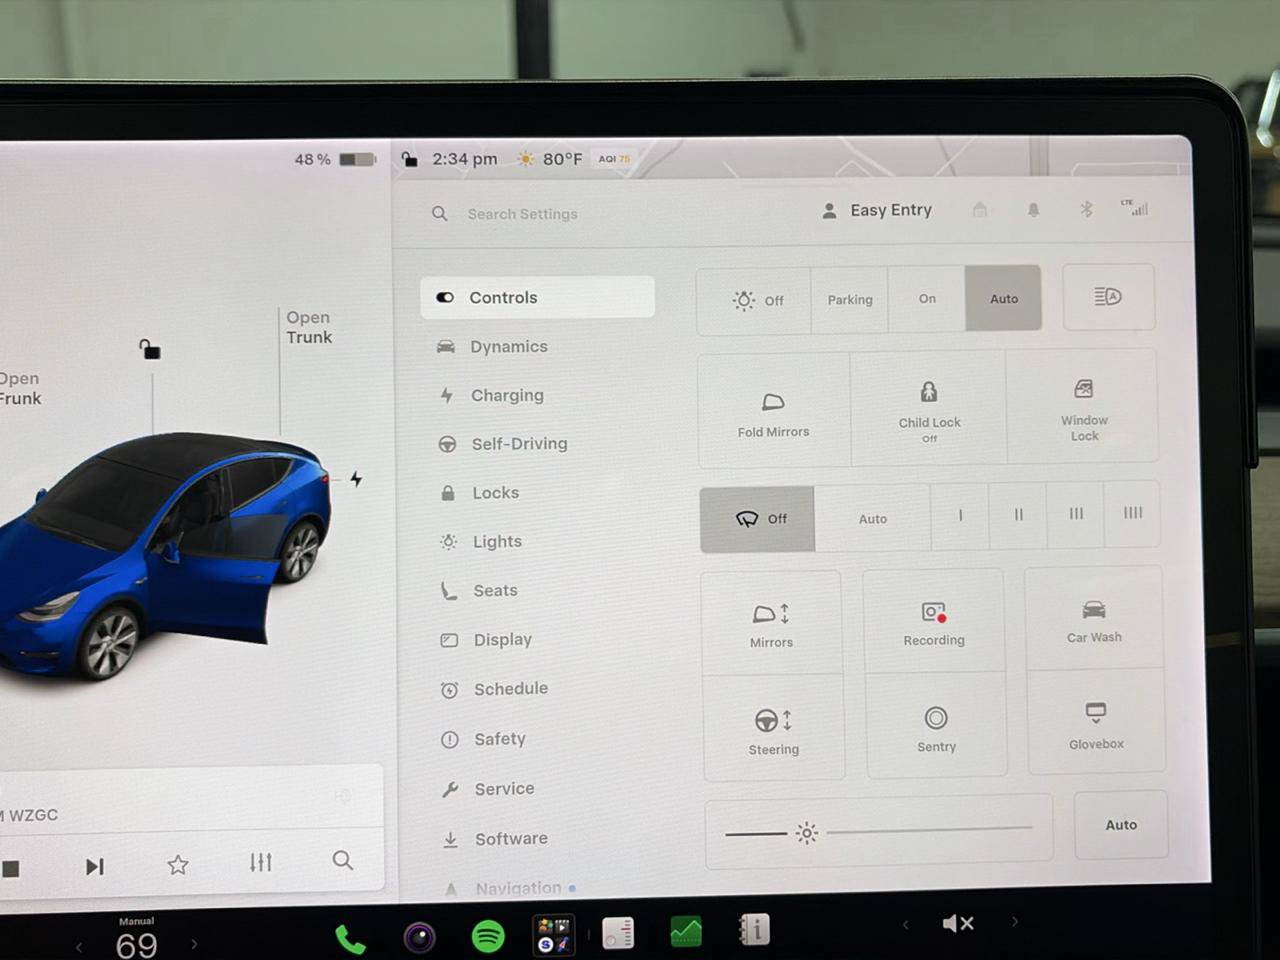Favorite the current station with star
Screen dimensions: 1280x960
coord(178,865)
